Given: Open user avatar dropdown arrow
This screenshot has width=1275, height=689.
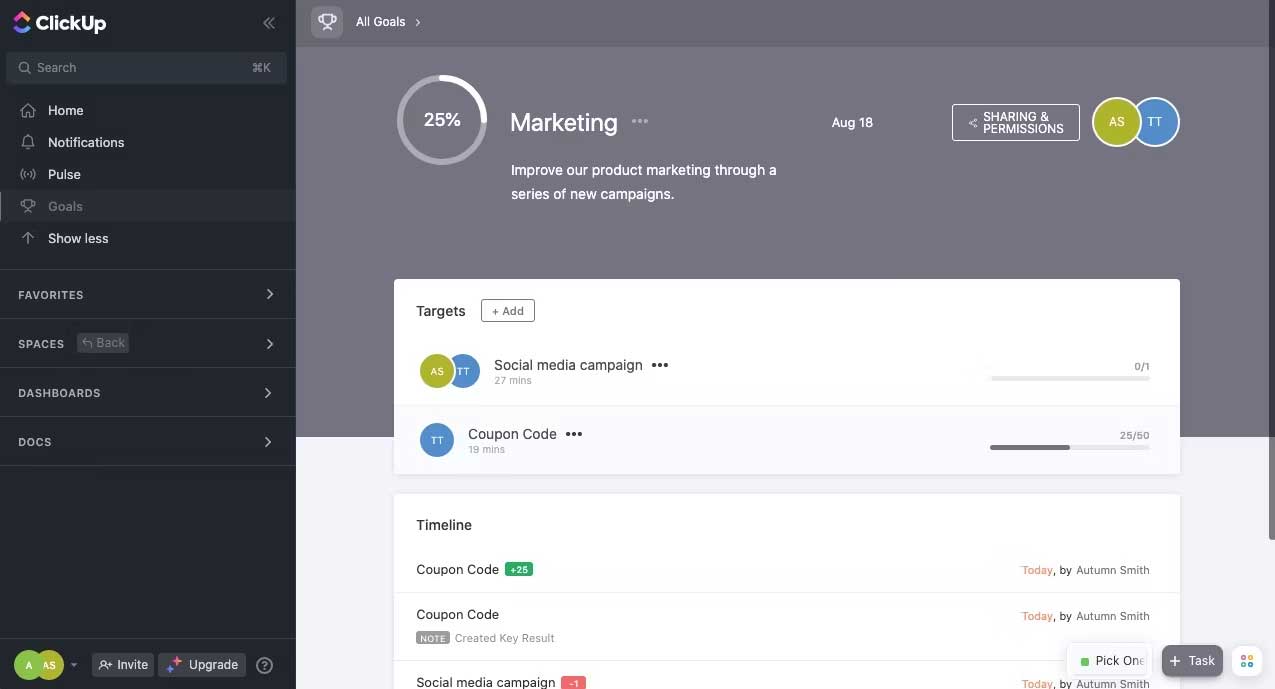Looking at the screenshot, I should point(74,665).
